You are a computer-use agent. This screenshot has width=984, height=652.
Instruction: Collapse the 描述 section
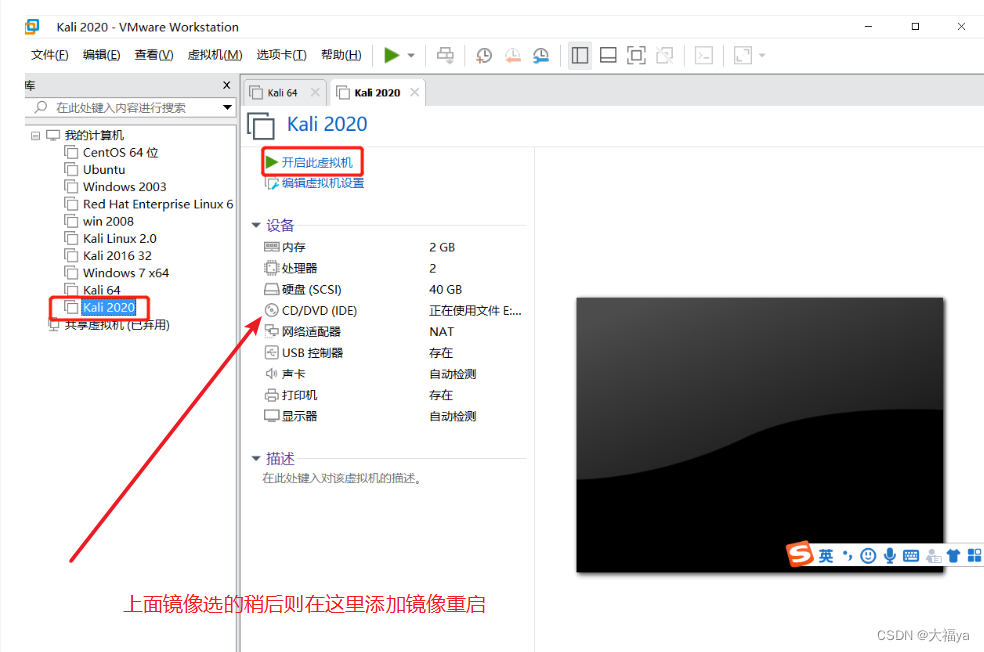256,459
